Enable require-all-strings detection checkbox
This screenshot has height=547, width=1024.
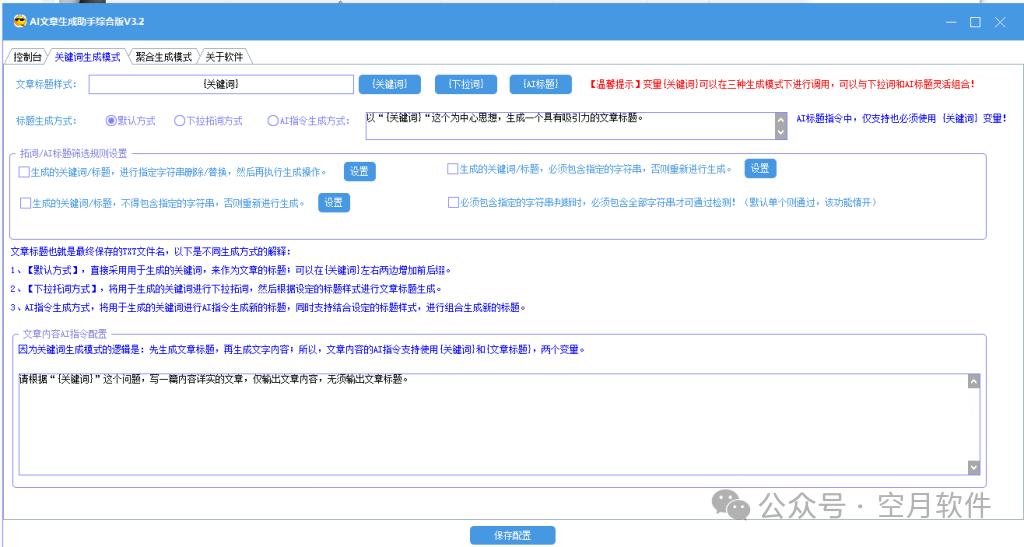(453, 202)
